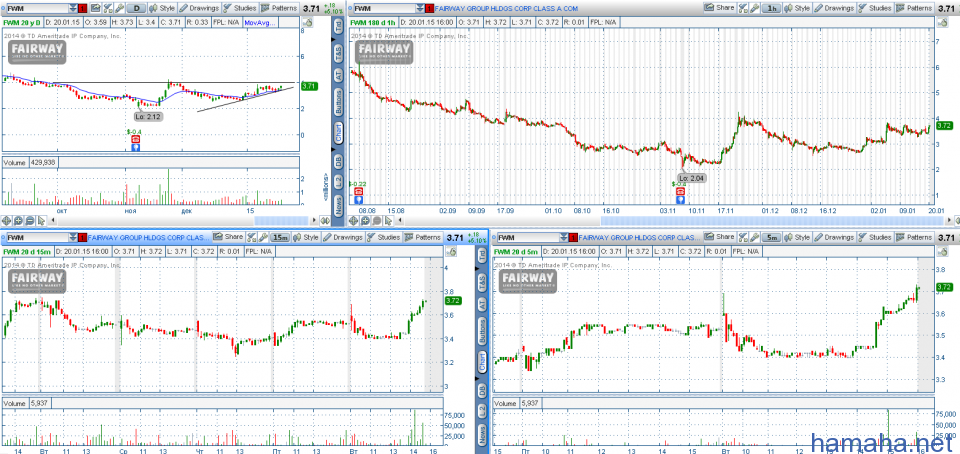Open the wrench settings icon in daily chart
Screen dimensions: 960x454
click(x=119, y=9)
